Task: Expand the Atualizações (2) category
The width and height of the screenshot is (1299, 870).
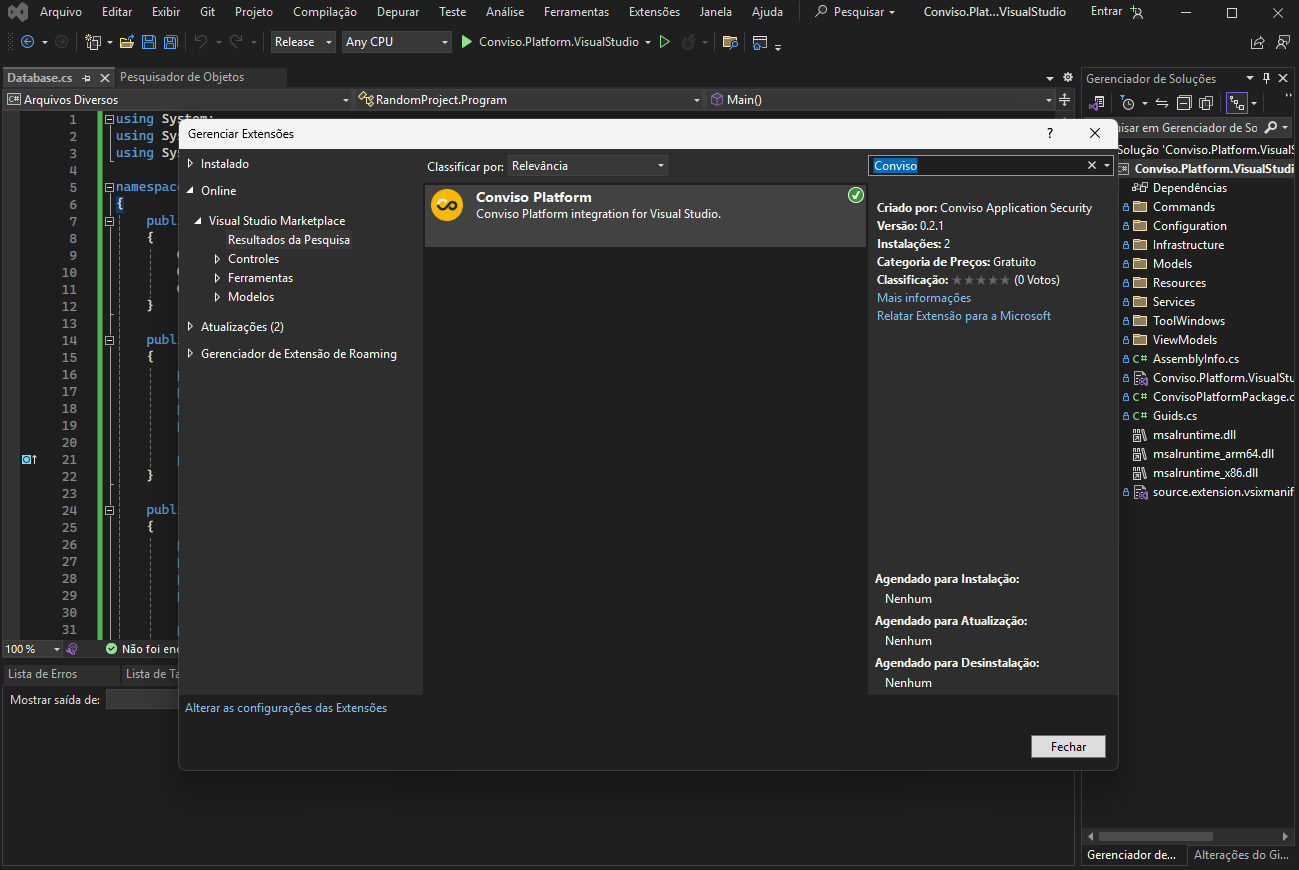Action: point(190,327)
